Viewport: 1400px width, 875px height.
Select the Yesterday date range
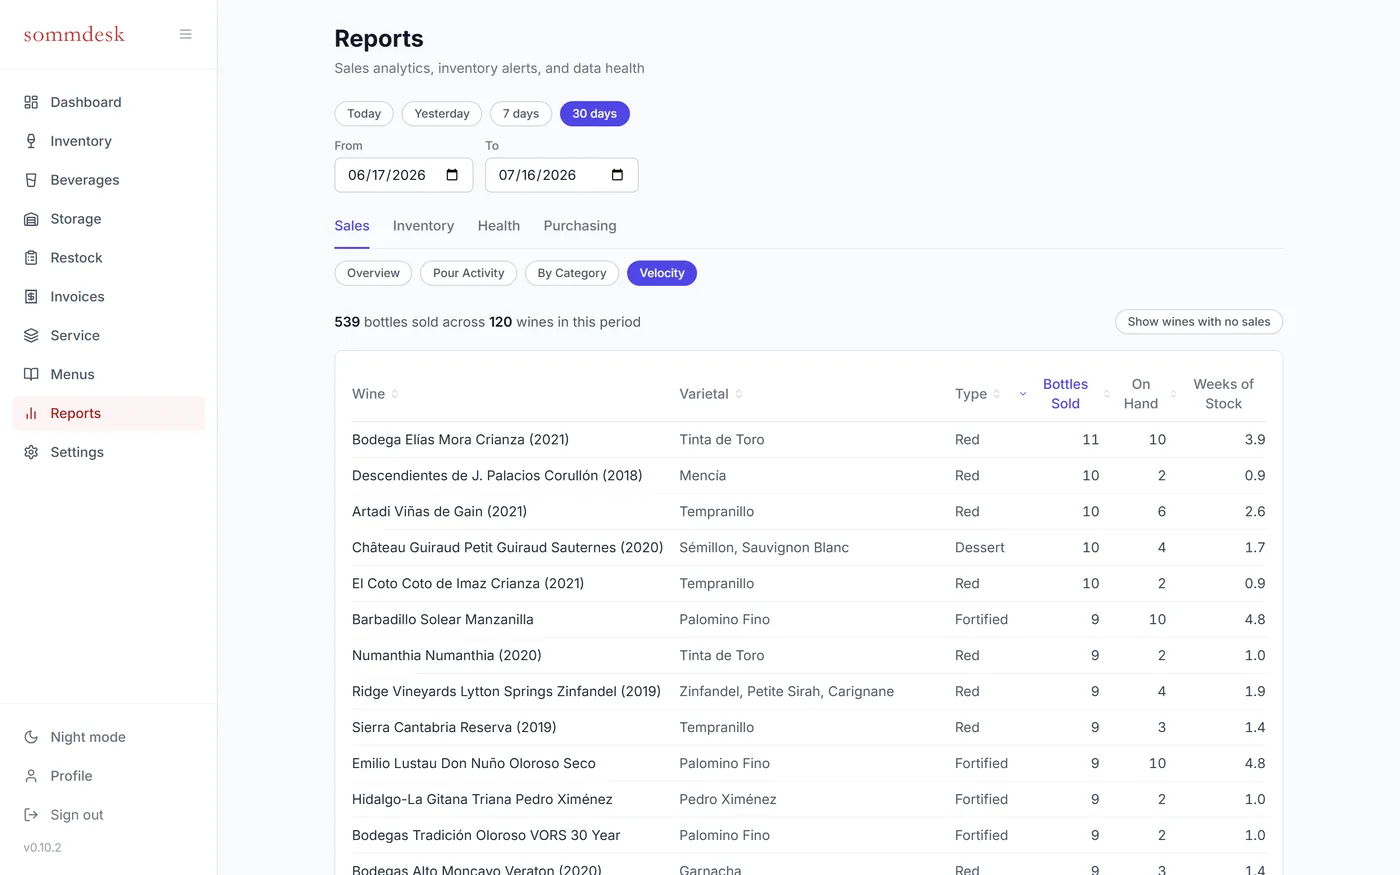[x=442, y=114]
